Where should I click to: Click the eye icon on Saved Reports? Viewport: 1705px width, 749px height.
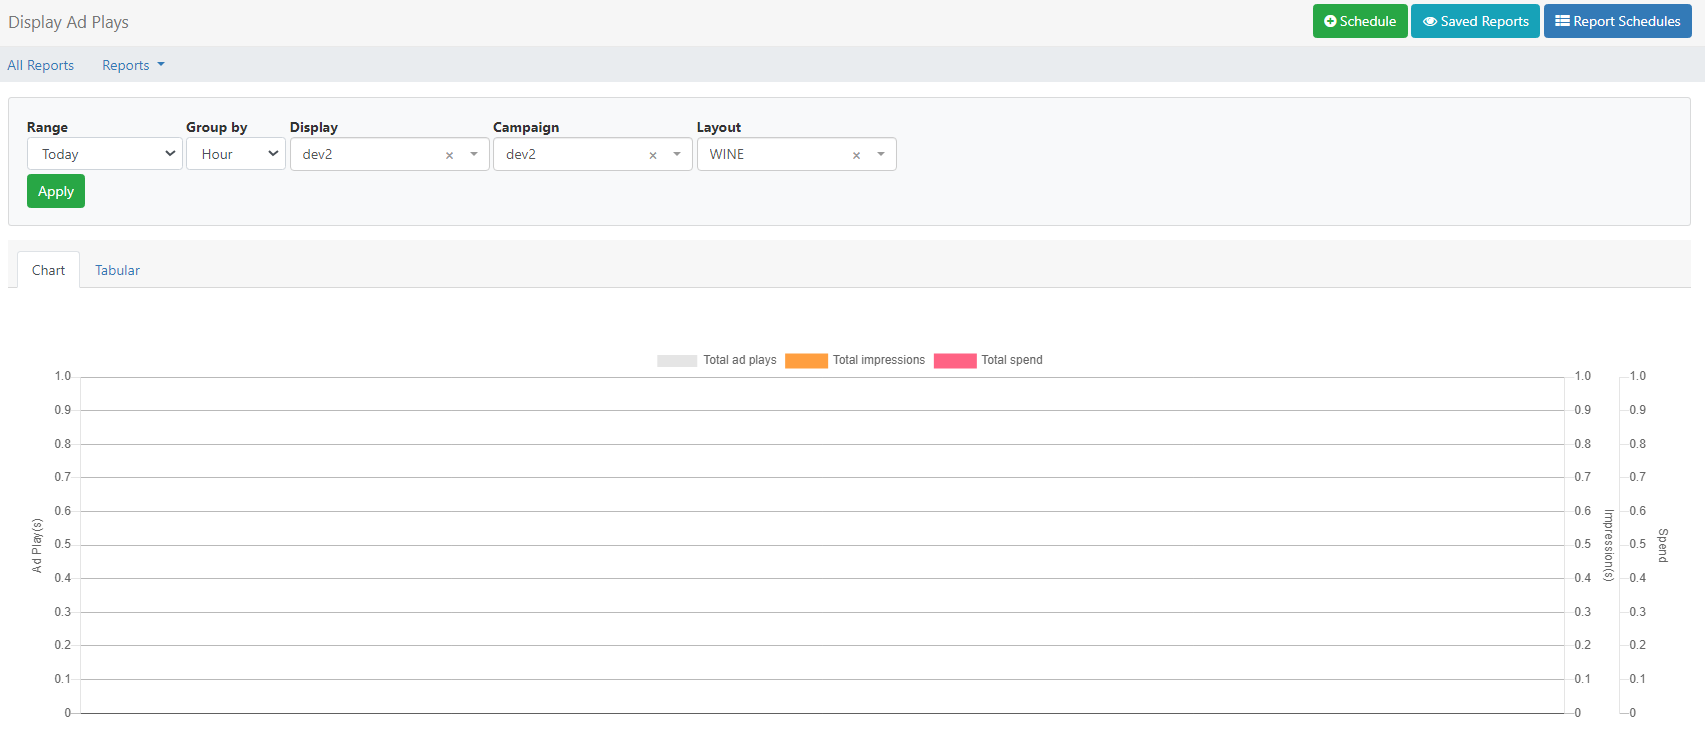click(x=1430, y=21)
